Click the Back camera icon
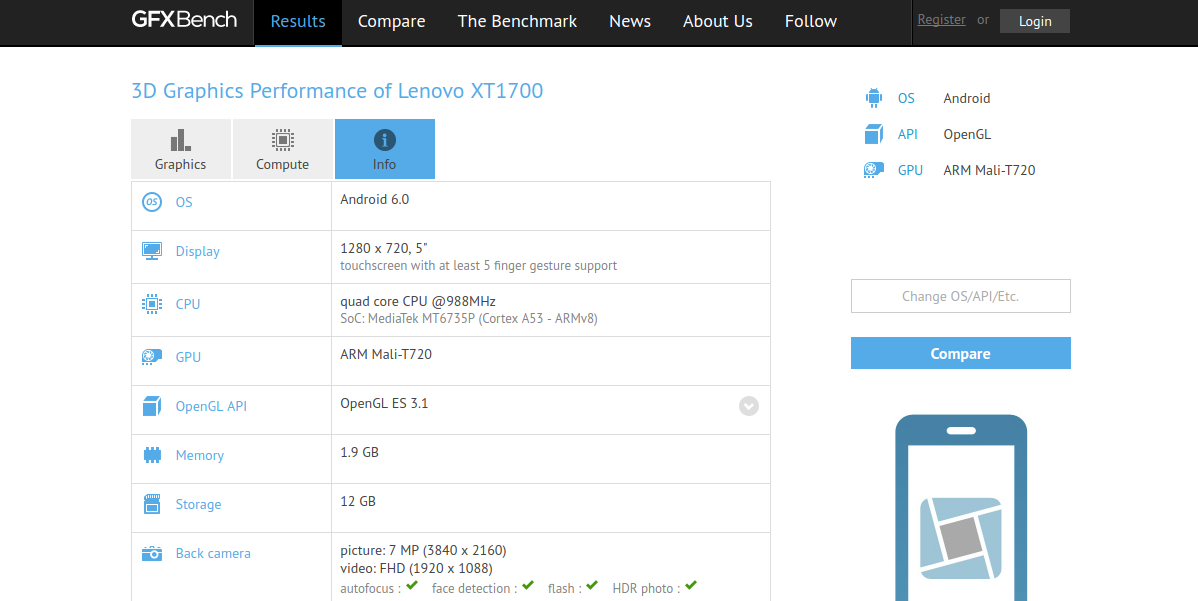Image resolution: width=1198 pixels, height=601 pixels. coord(152,553)
